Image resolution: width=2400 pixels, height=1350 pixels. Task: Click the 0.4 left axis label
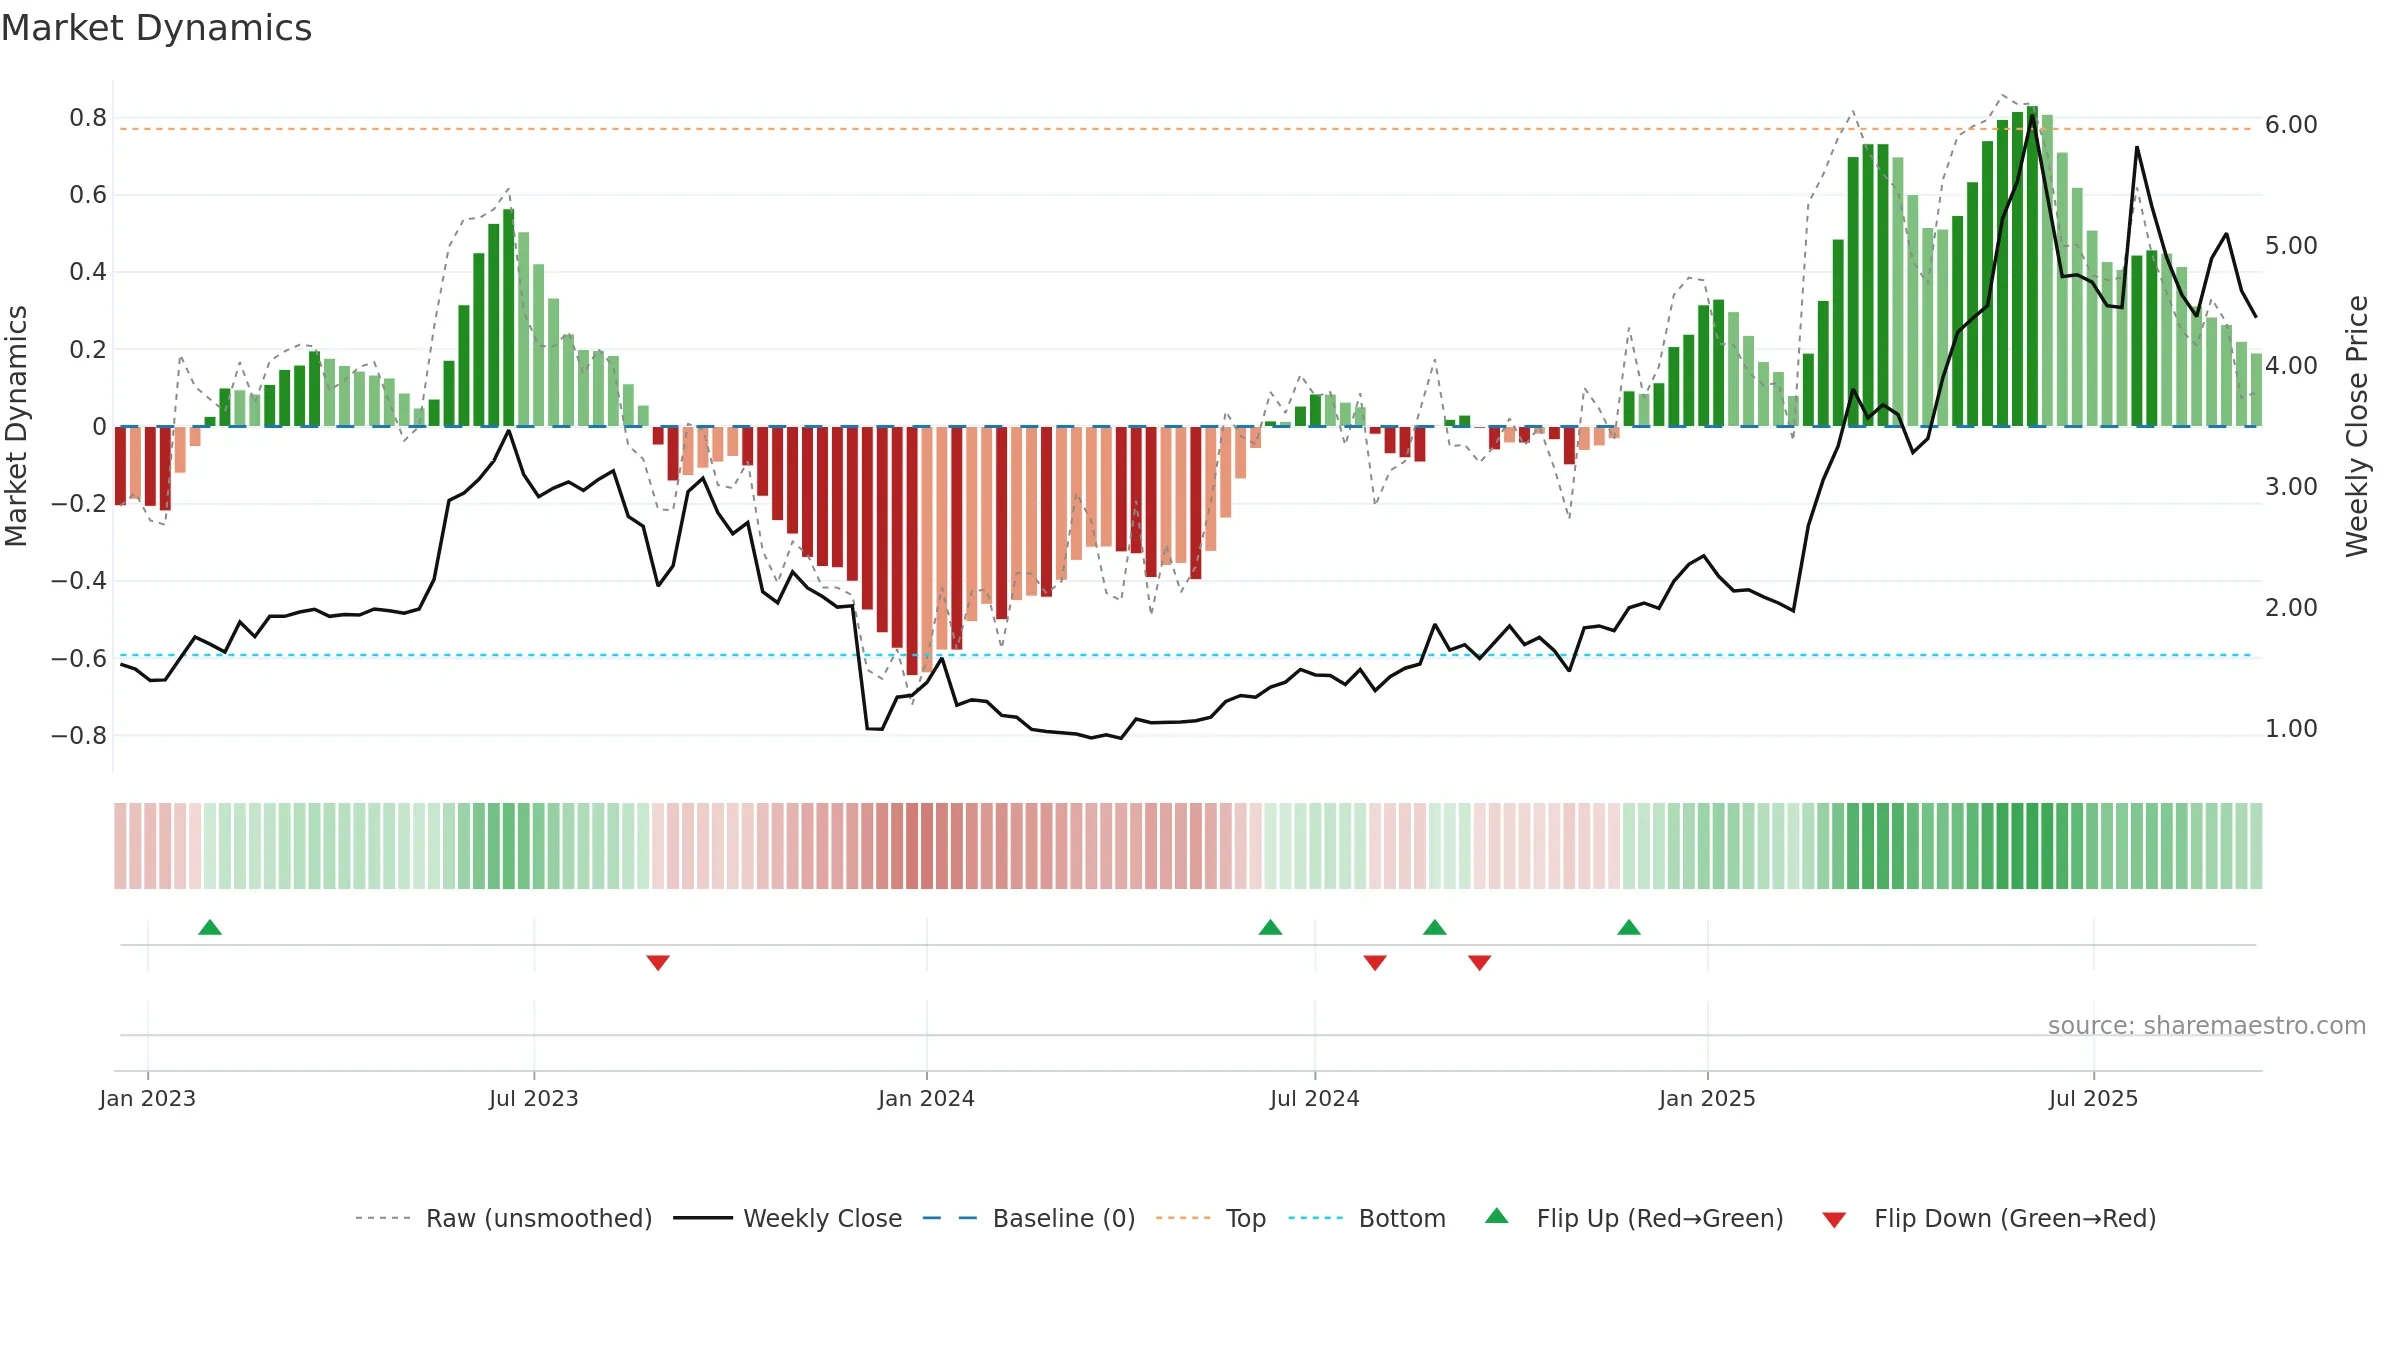tap(88, 272)
